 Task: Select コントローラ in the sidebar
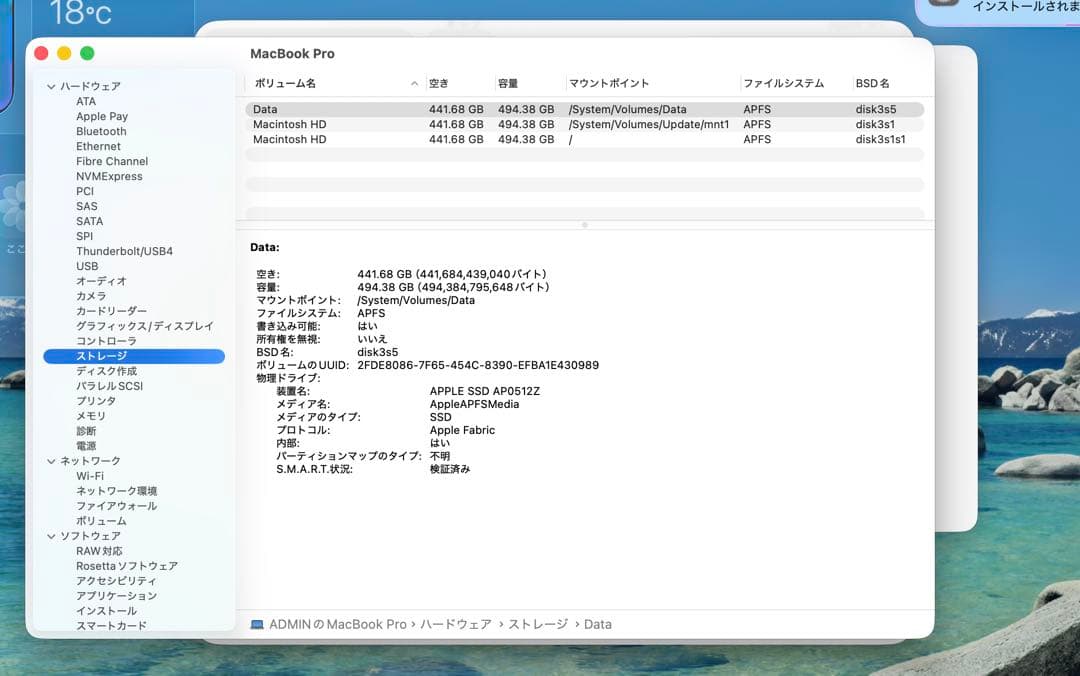[106, 341]
